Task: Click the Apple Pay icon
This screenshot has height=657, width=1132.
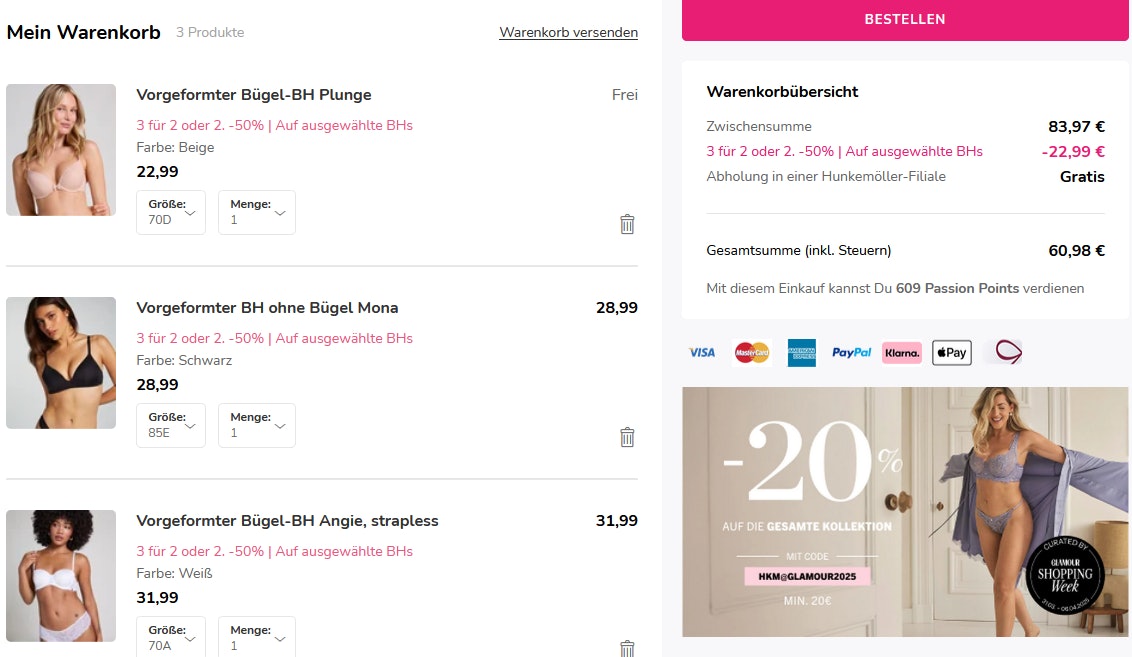Action: (952, 352)
